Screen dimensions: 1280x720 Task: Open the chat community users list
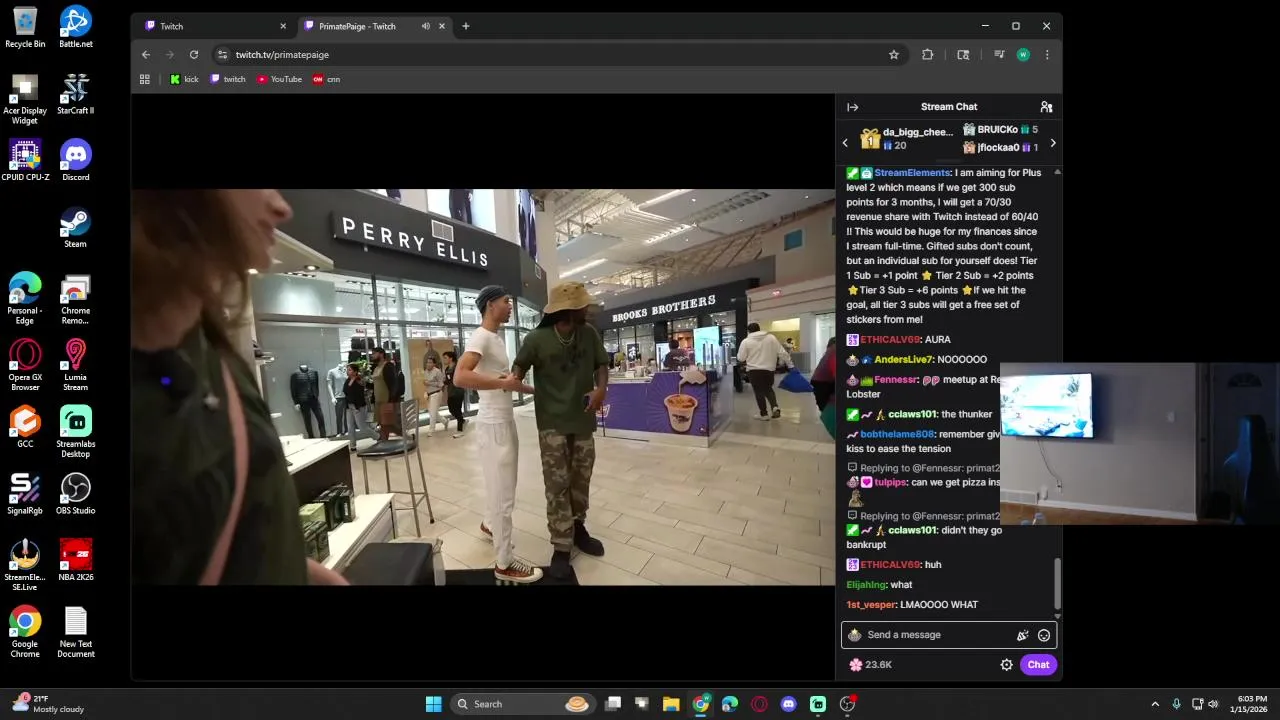point(1046,107)
